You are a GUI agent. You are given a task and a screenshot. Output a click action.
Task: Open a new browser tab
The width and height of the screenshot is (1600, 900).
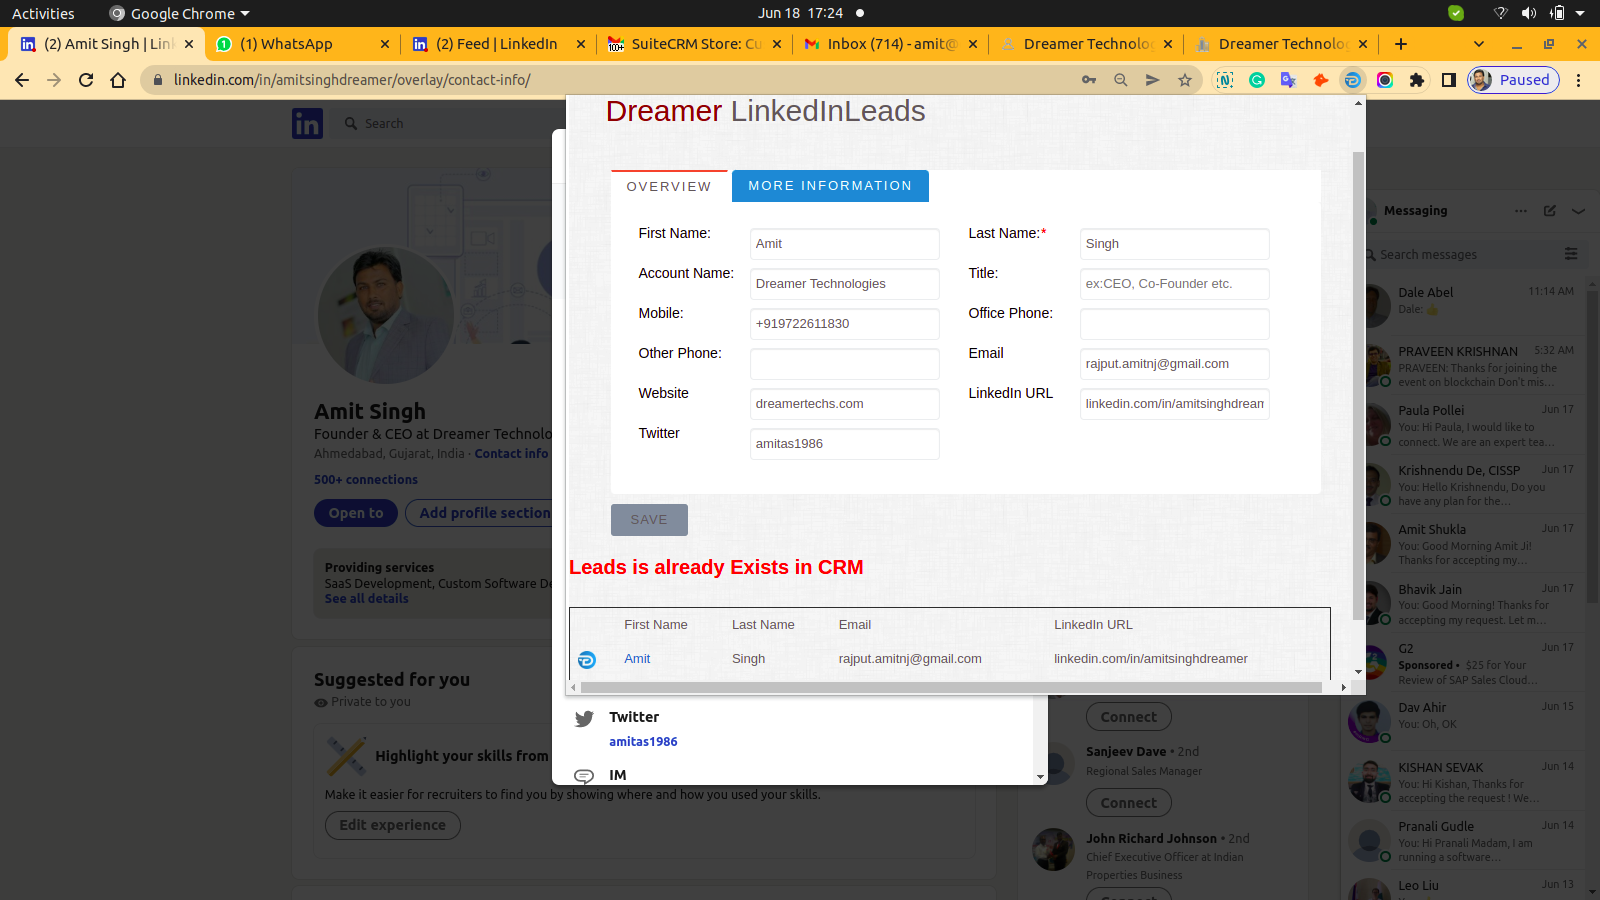pos(1401,44)
